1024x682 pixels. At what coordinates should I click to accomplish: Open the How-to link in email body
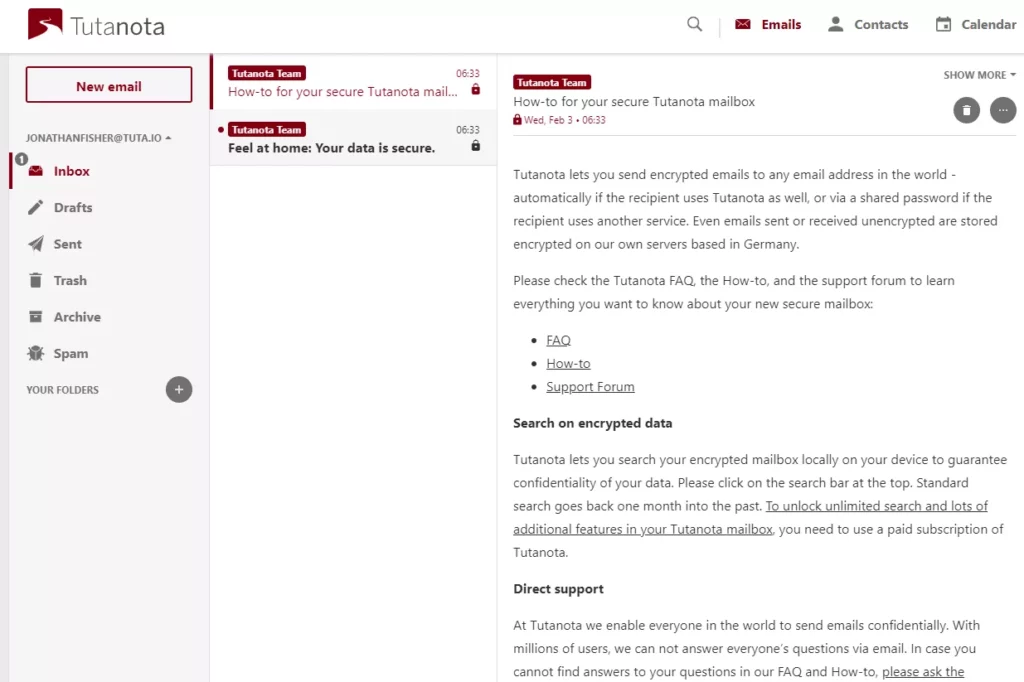(568, 364)
